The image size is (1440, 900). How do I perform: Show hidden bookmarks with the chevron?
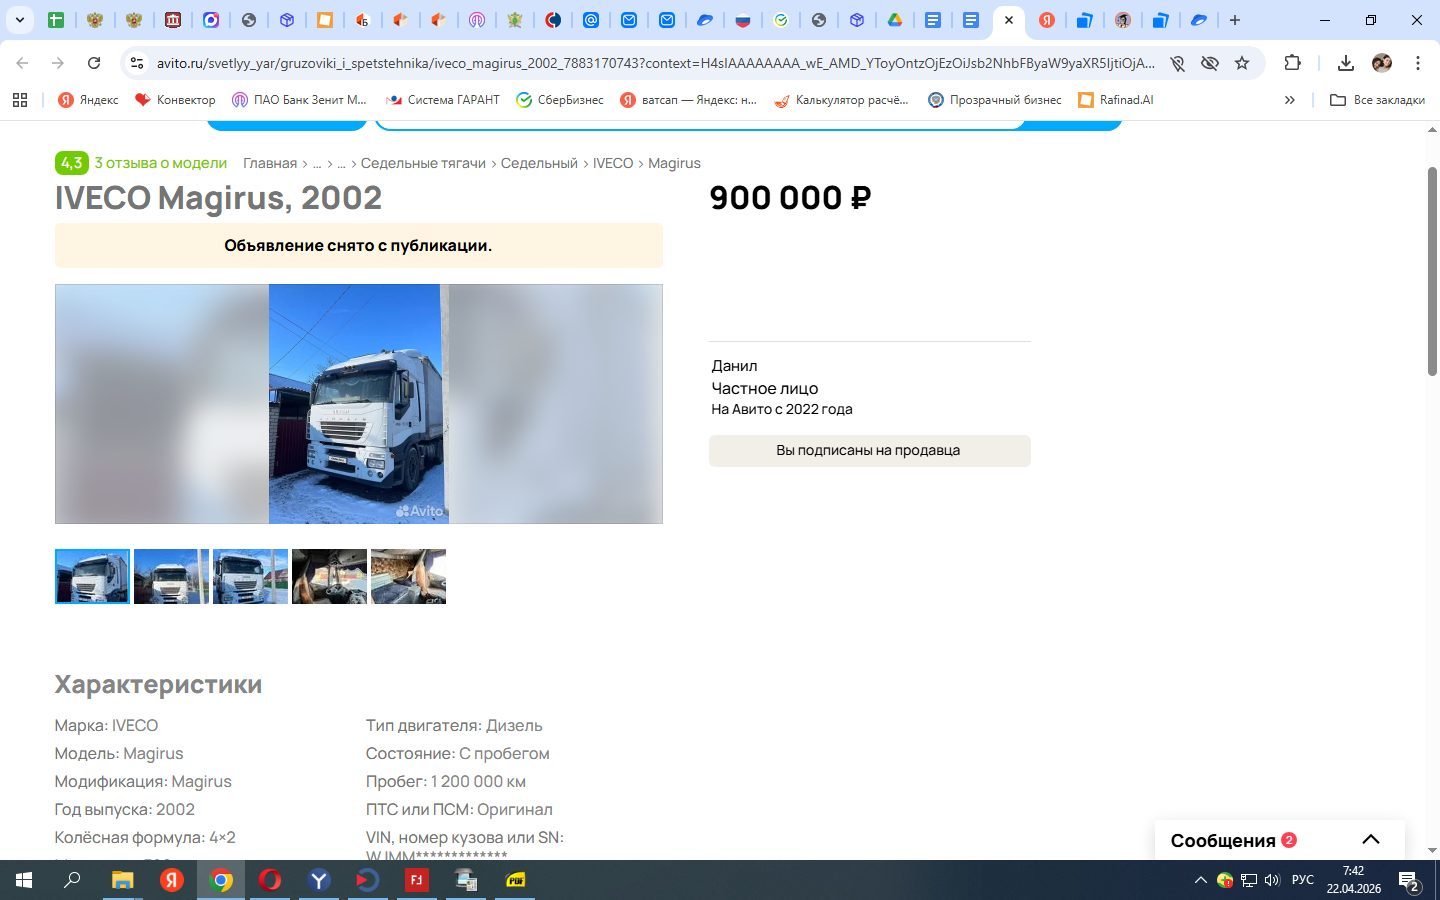coord(1290,100)
